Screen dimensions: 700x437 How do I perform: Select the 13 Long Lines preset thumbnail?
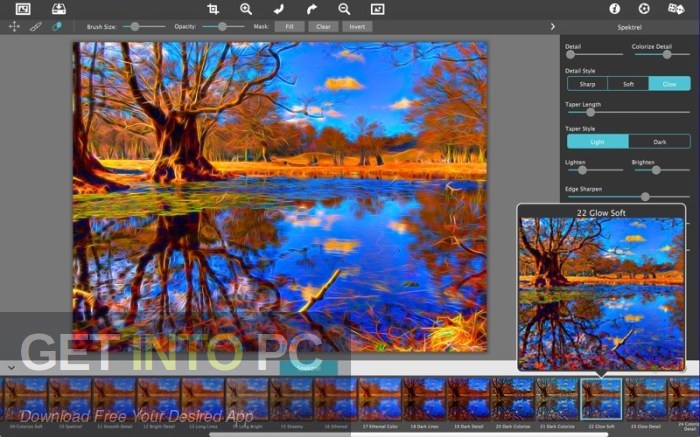(202, 399)
